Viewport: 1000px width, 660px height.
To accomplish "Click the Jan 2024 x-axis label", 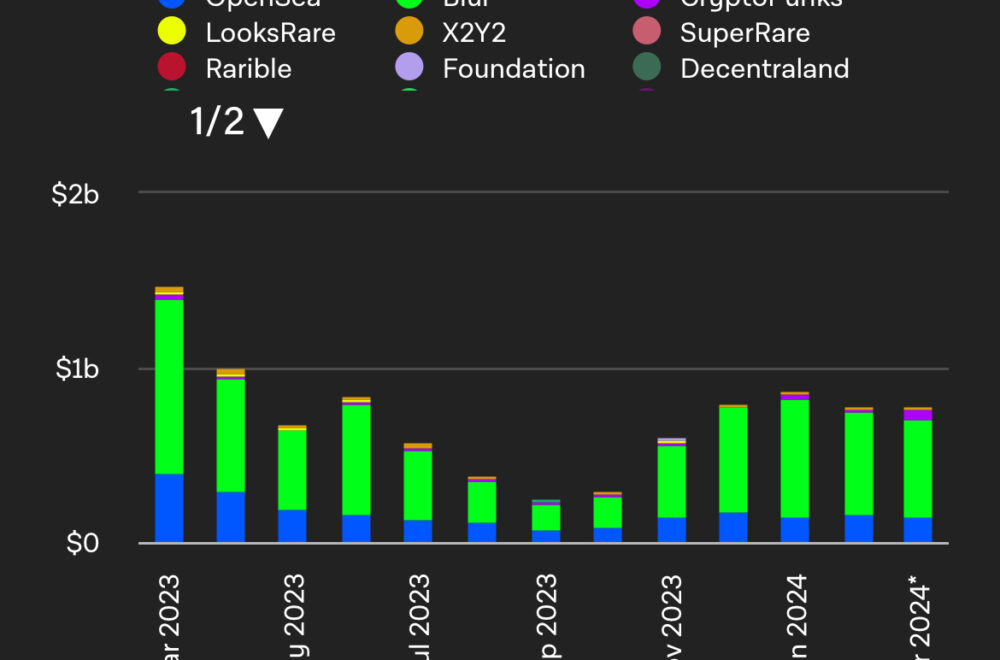I will click(795, 617).
